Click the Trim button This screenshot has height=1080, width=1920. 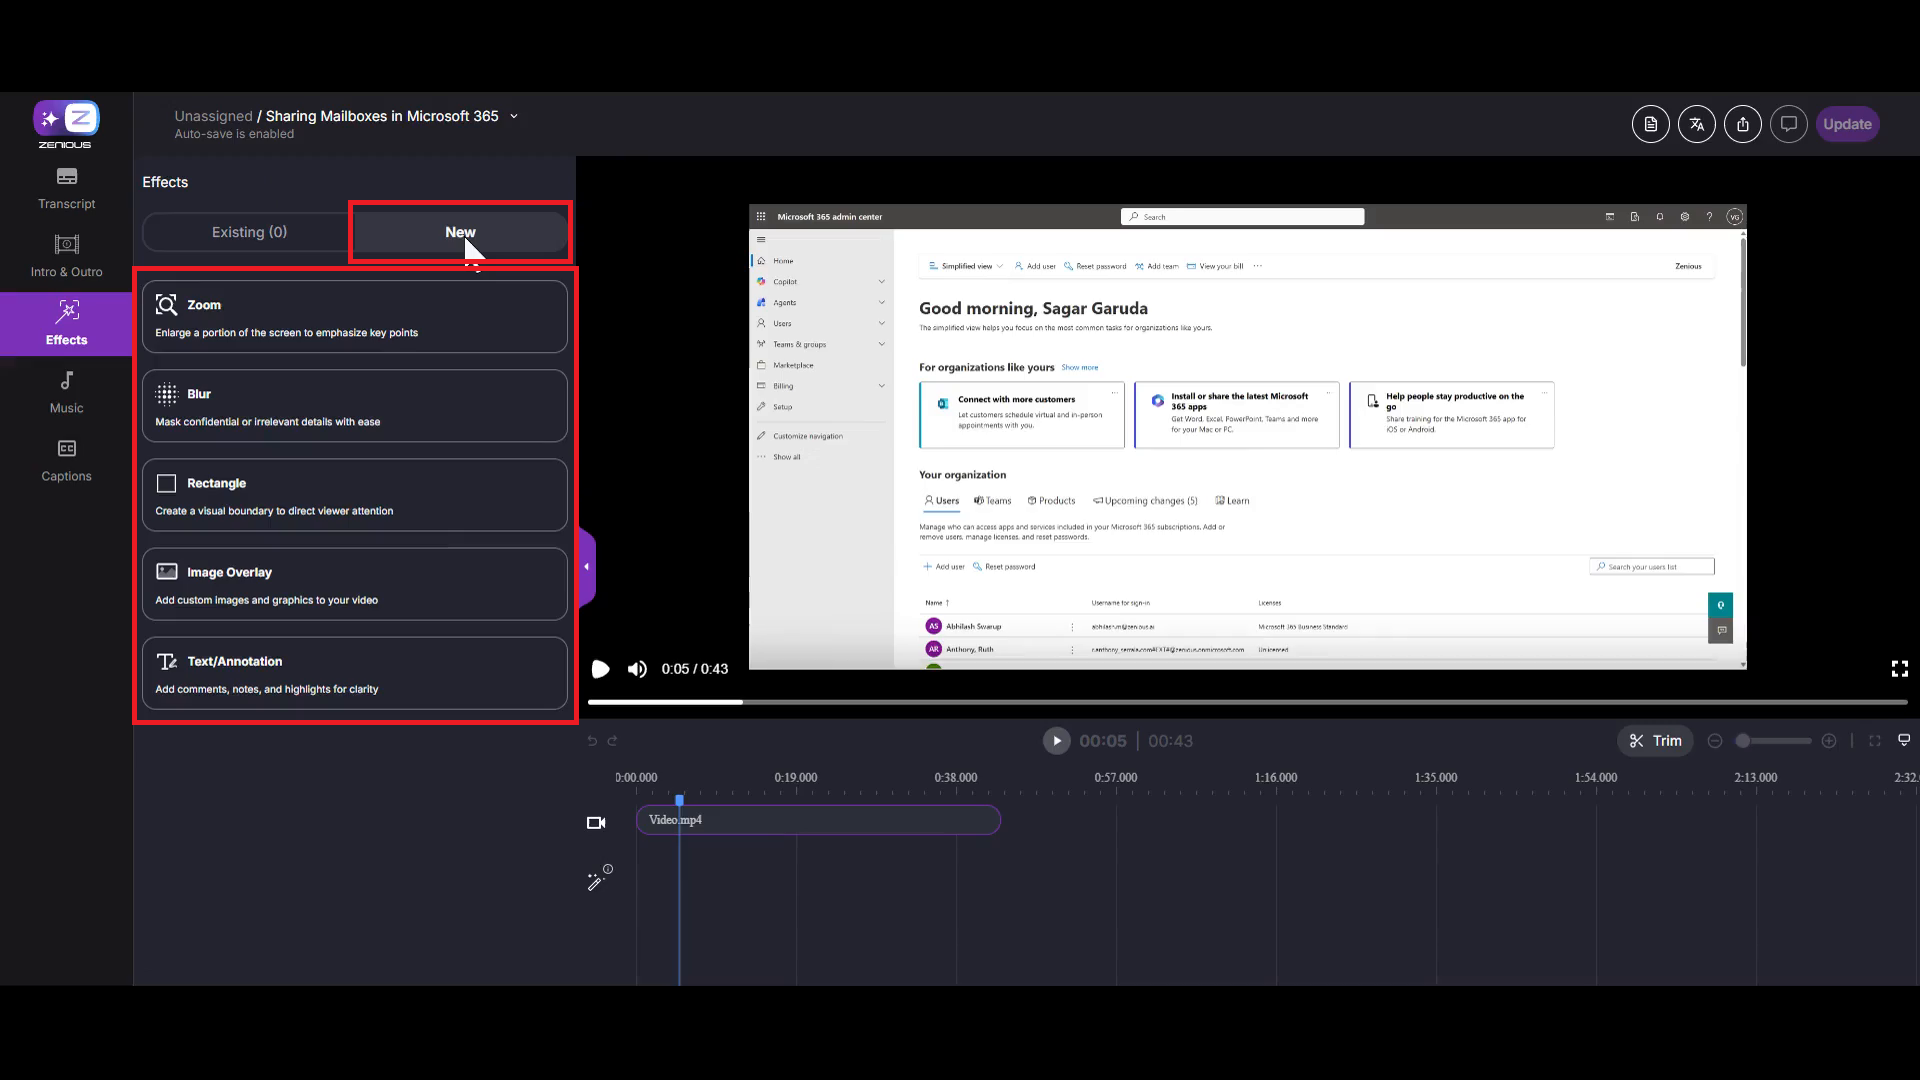[1655, 741]
